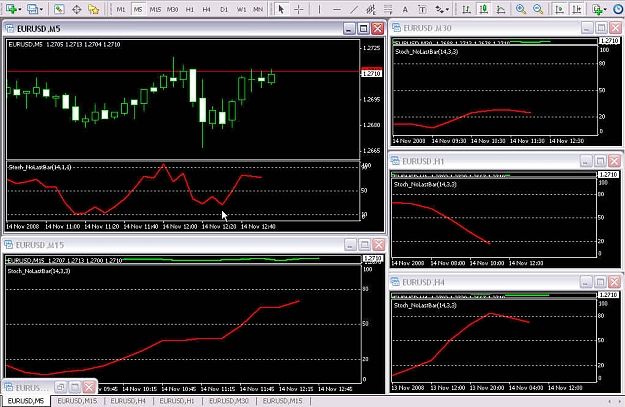Choose the Text Label 'T' tool
Image resolution: width=625 pixels, height=407 pixels.
point(422,9)
